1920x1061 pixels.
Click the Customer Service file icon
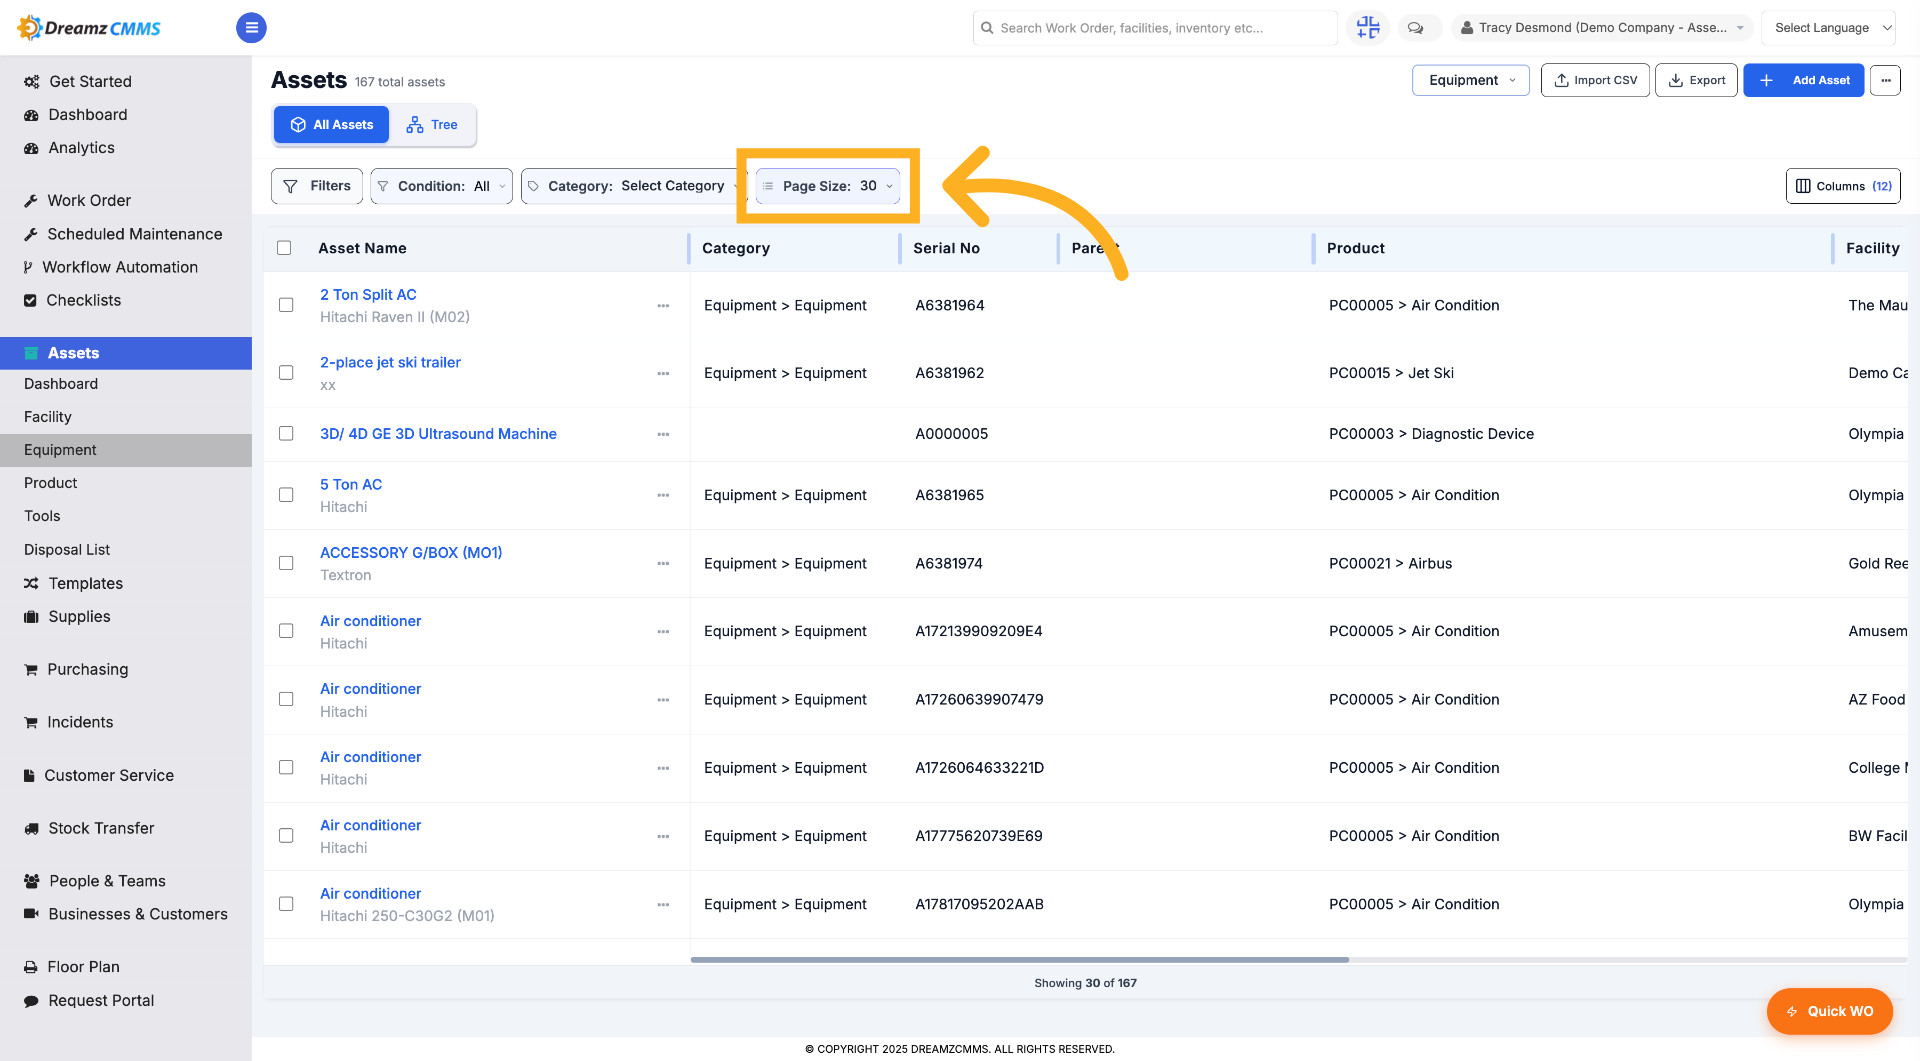30,776
